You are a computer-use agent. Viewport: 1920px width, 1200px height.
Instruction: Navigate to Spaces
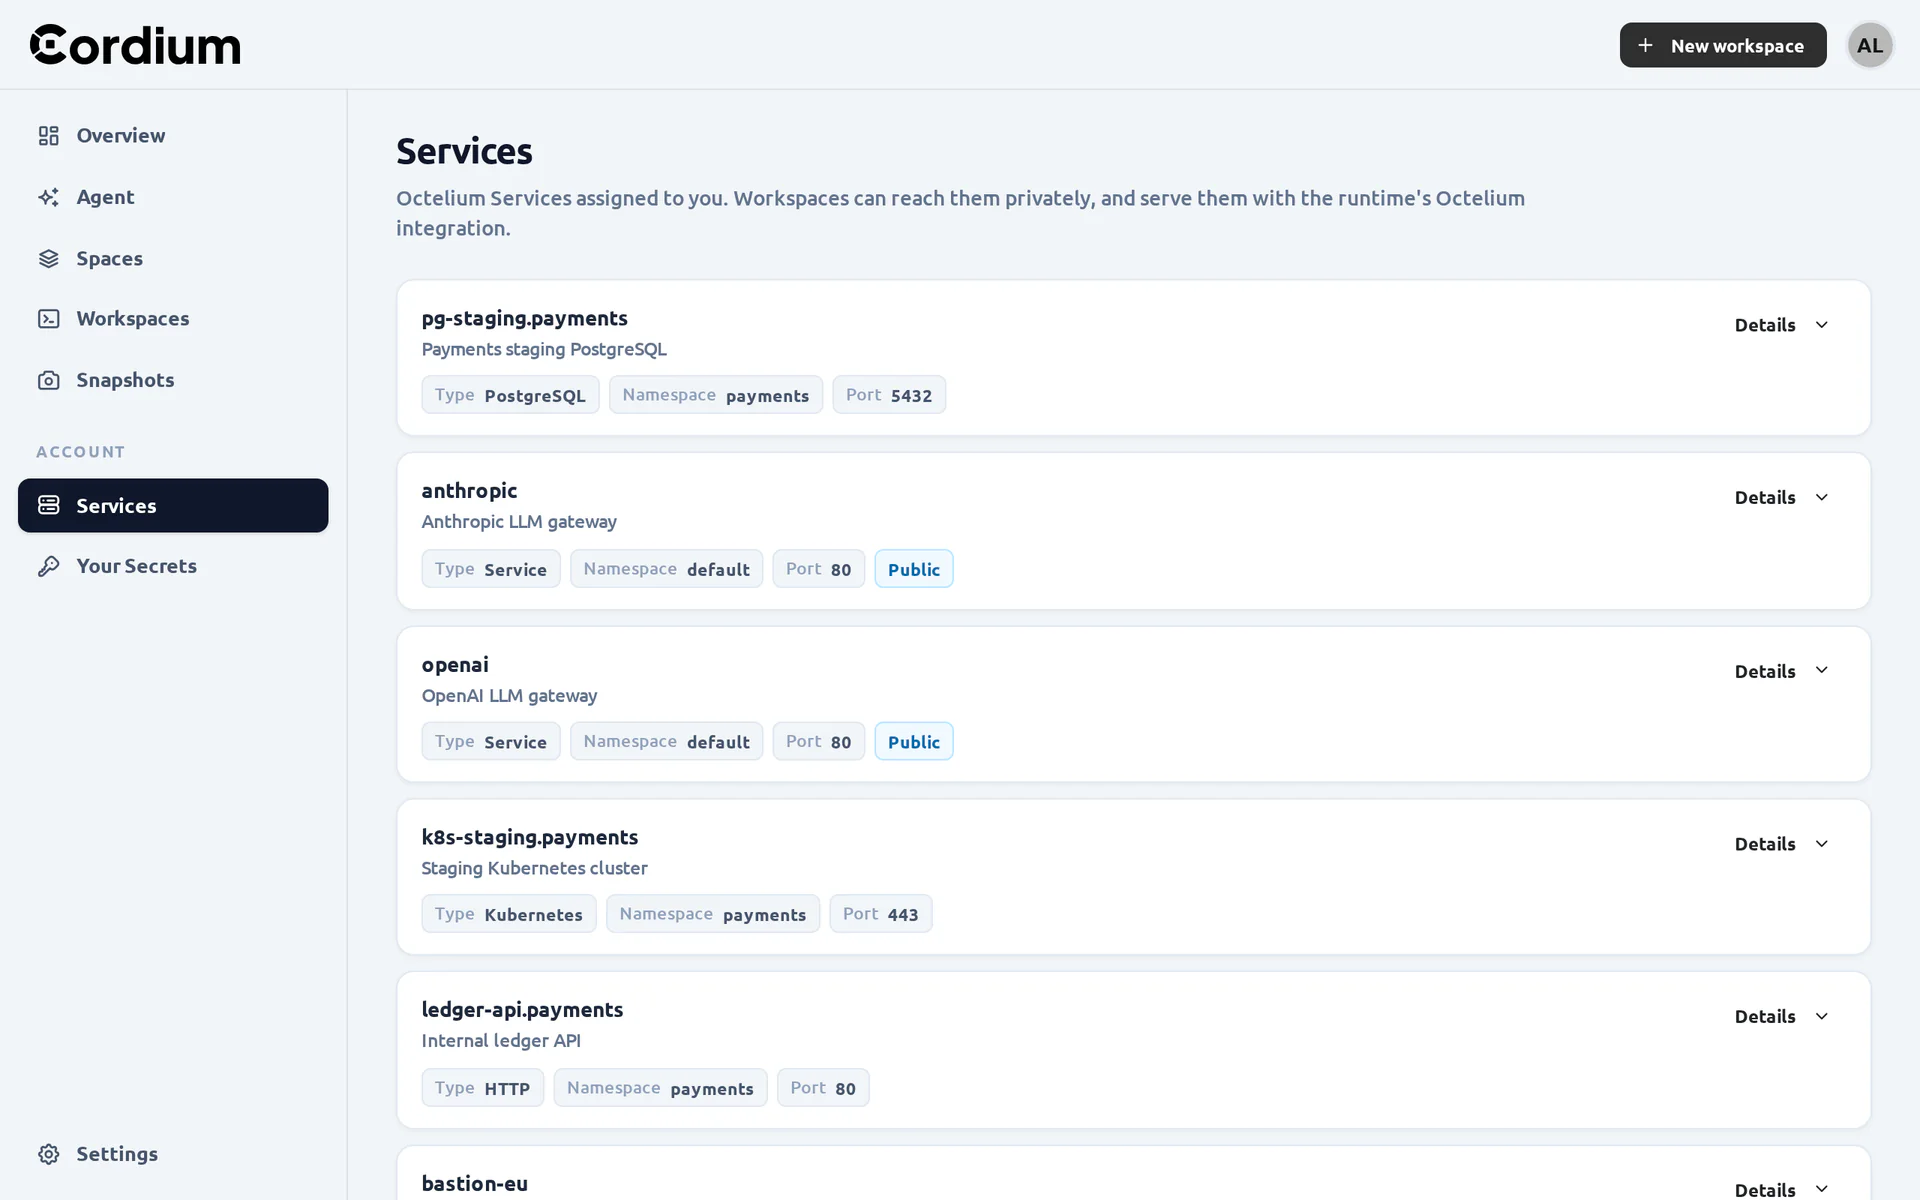pos(173,258)
